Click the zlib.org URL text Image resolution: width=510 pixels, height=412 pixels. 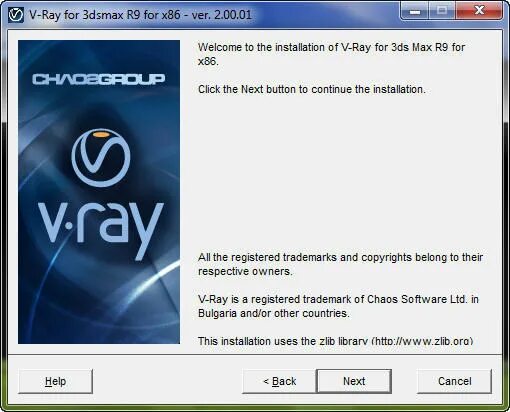click(x=422, y=341)
